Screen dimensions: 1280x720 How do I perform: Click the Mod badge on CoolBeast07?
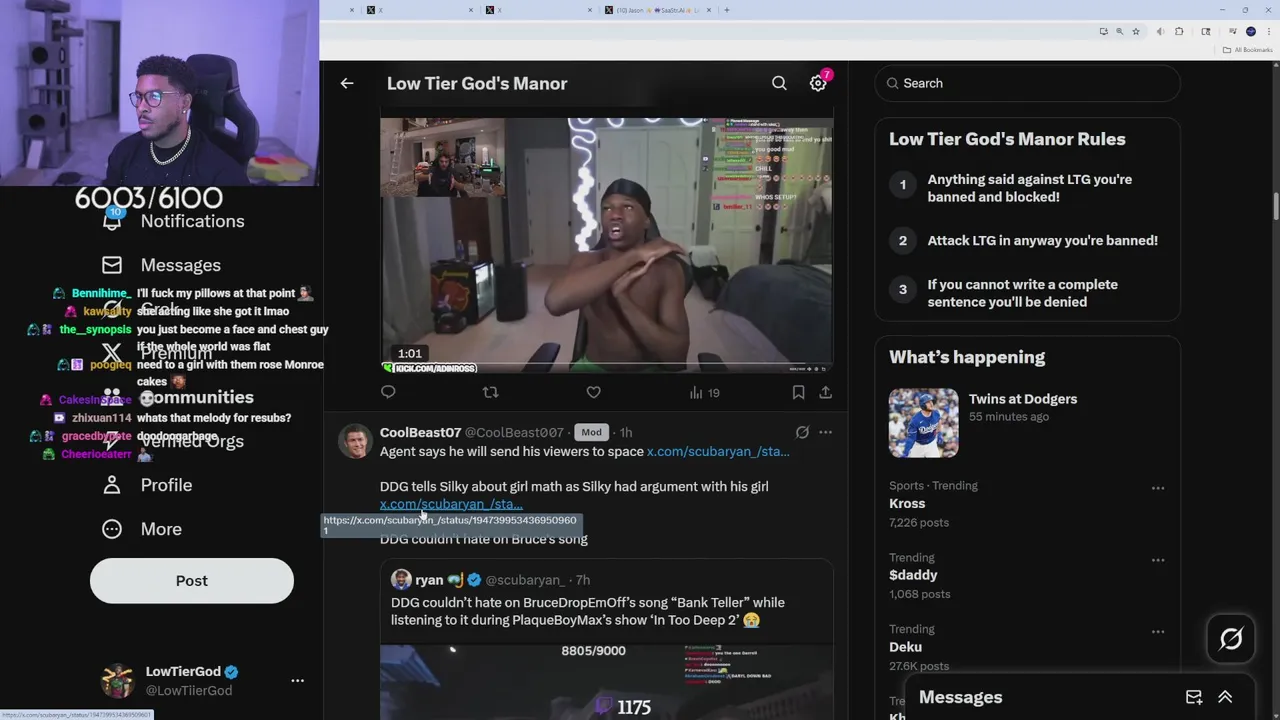click(x=591, y=433)
